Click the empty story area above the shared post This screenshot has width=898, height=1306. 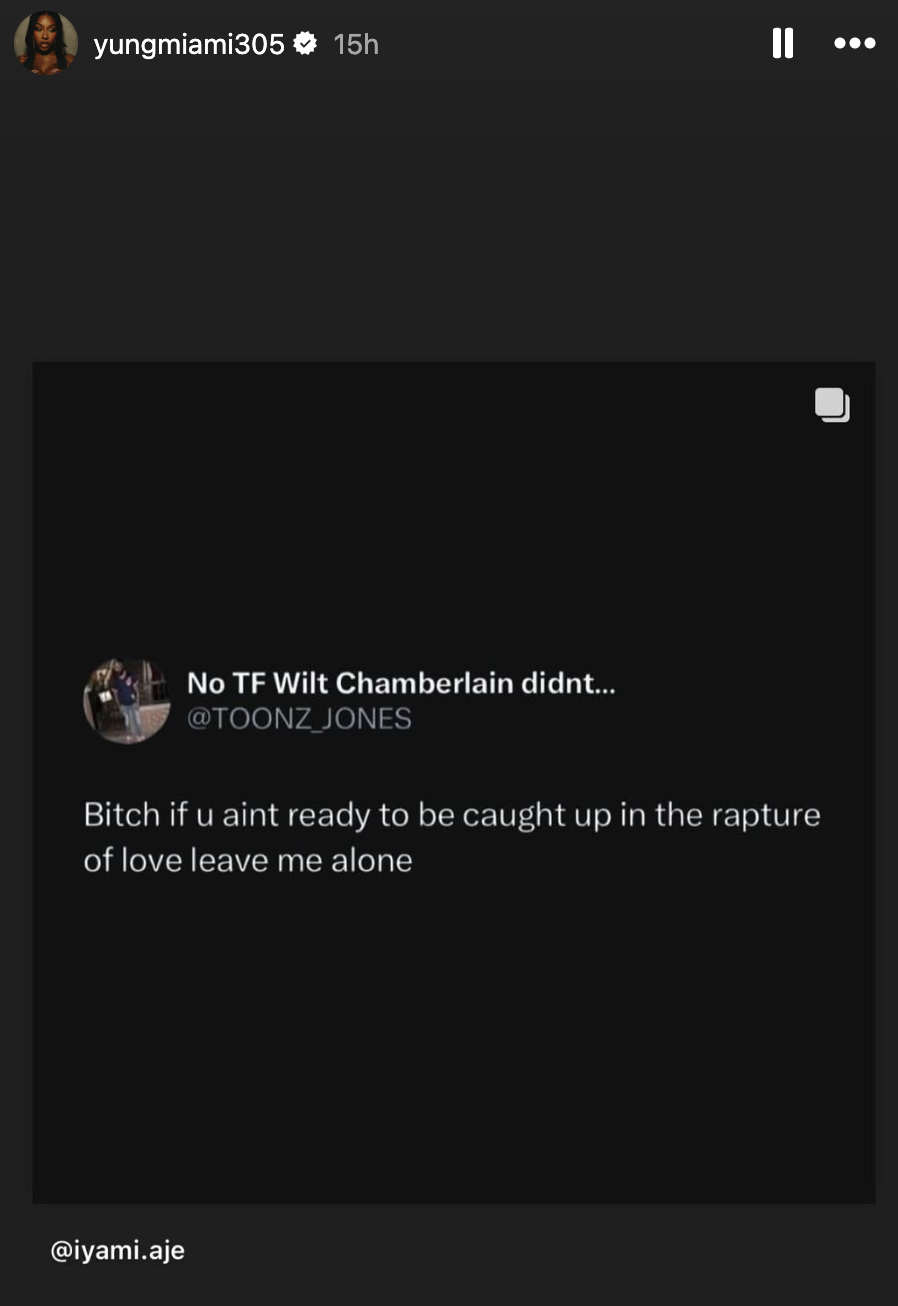[449, 220]
